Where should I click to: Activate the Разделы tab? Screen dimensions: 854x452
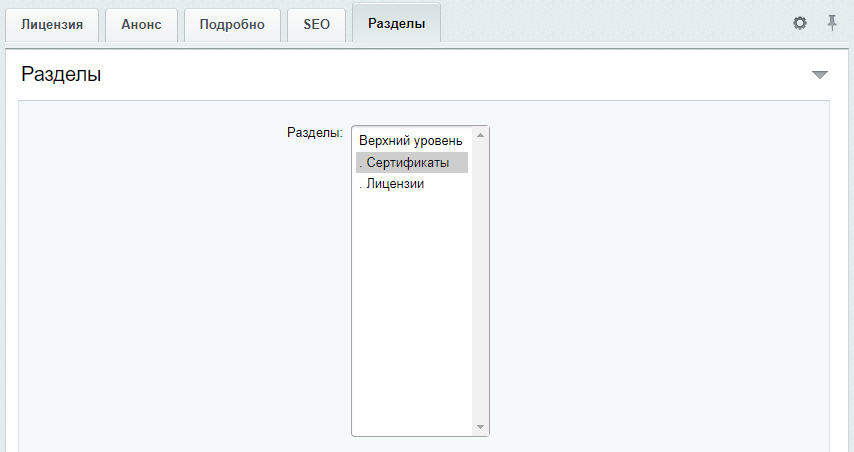click(x=396, y=23)
